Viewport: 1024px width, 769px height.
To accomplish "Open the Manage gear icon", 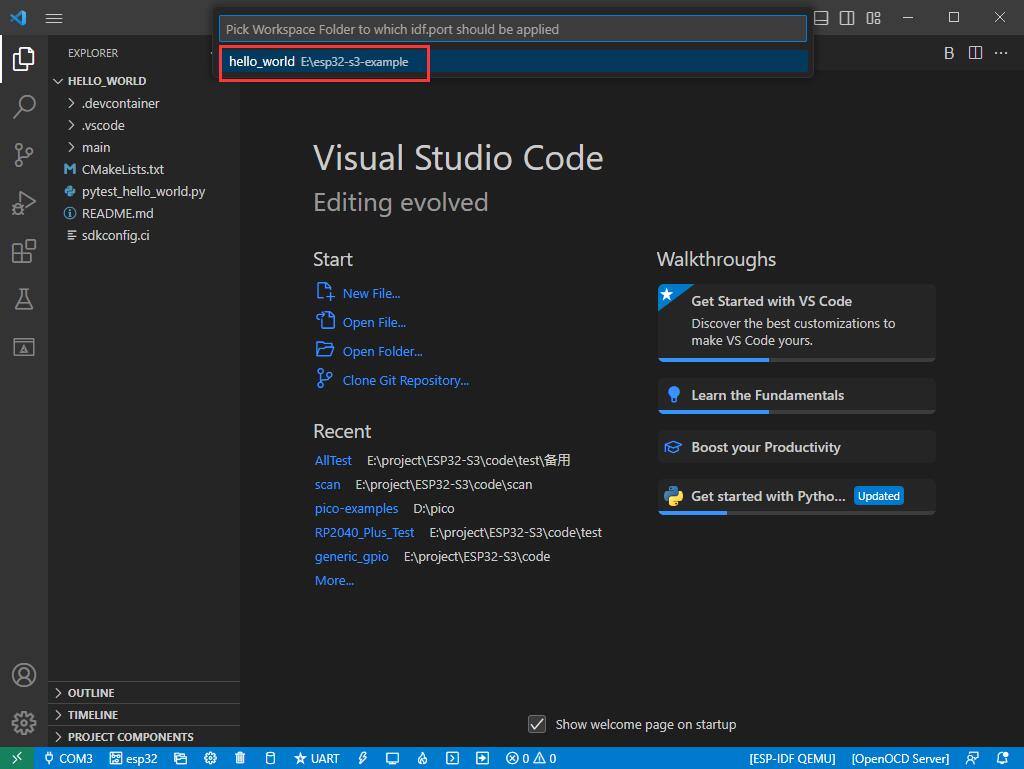I will click(24, 722).
